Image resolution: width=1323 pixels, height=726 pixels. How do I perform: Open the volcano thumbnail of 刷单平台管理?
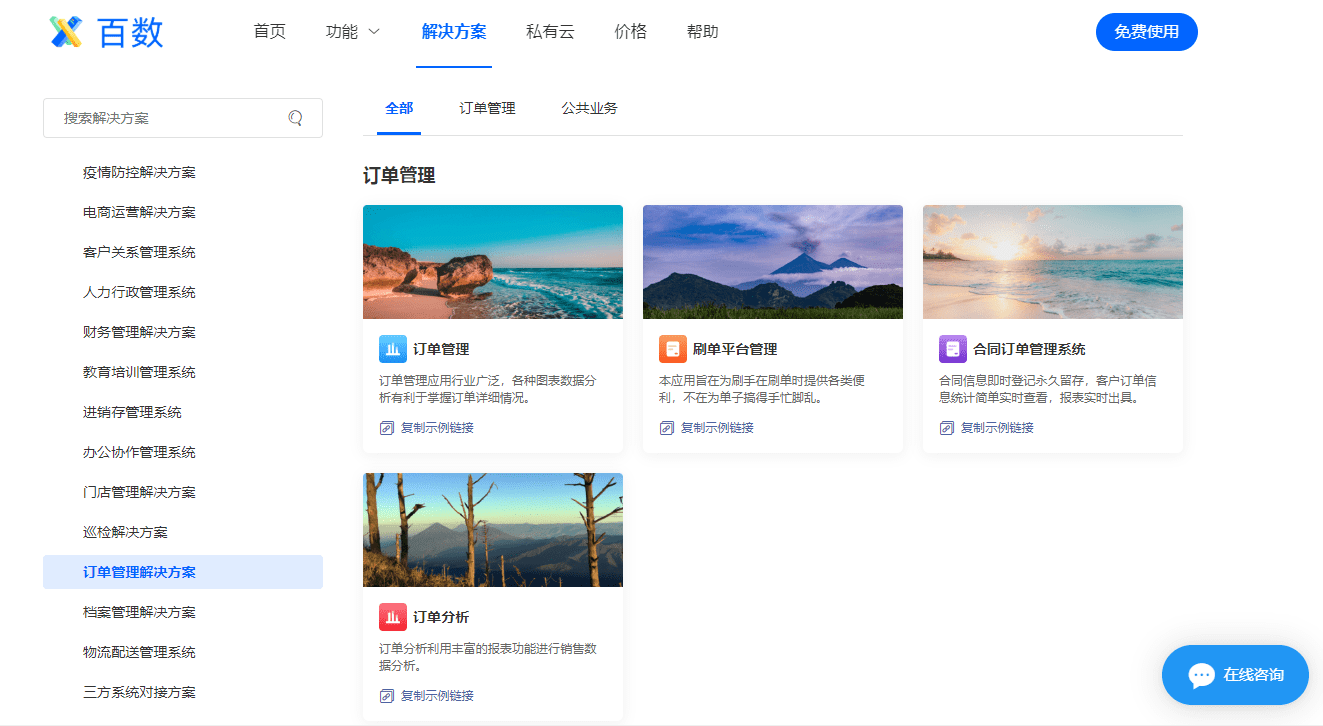pyautogui.click(x=773, y=262)
